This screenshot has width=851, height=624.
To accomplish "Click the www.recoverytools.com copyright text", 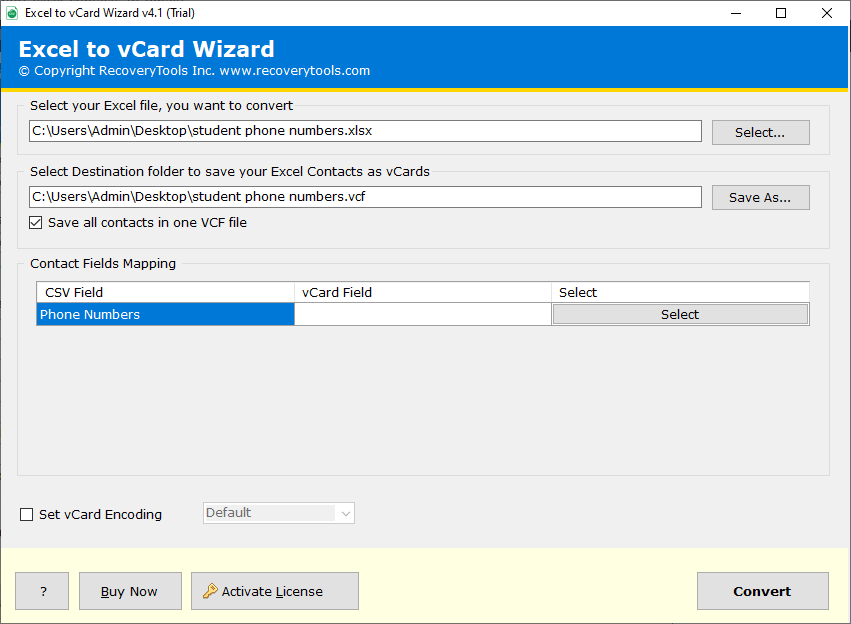I will pos(295,71).
